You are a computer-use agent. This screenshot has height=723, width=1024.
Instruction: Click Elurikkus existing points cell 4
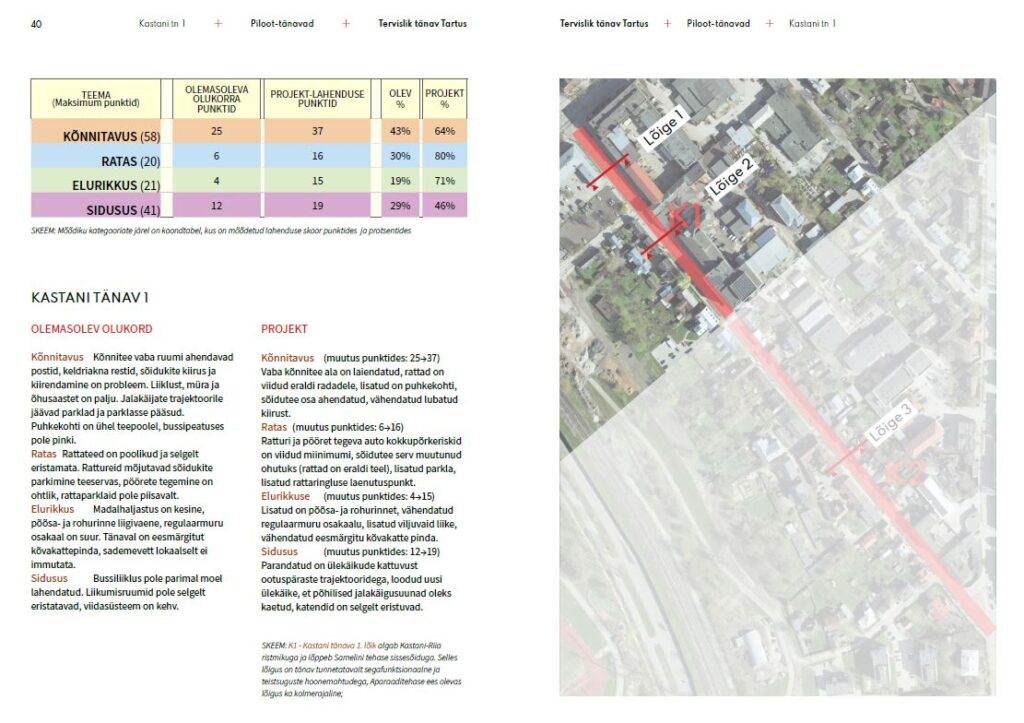click(216, 181)
